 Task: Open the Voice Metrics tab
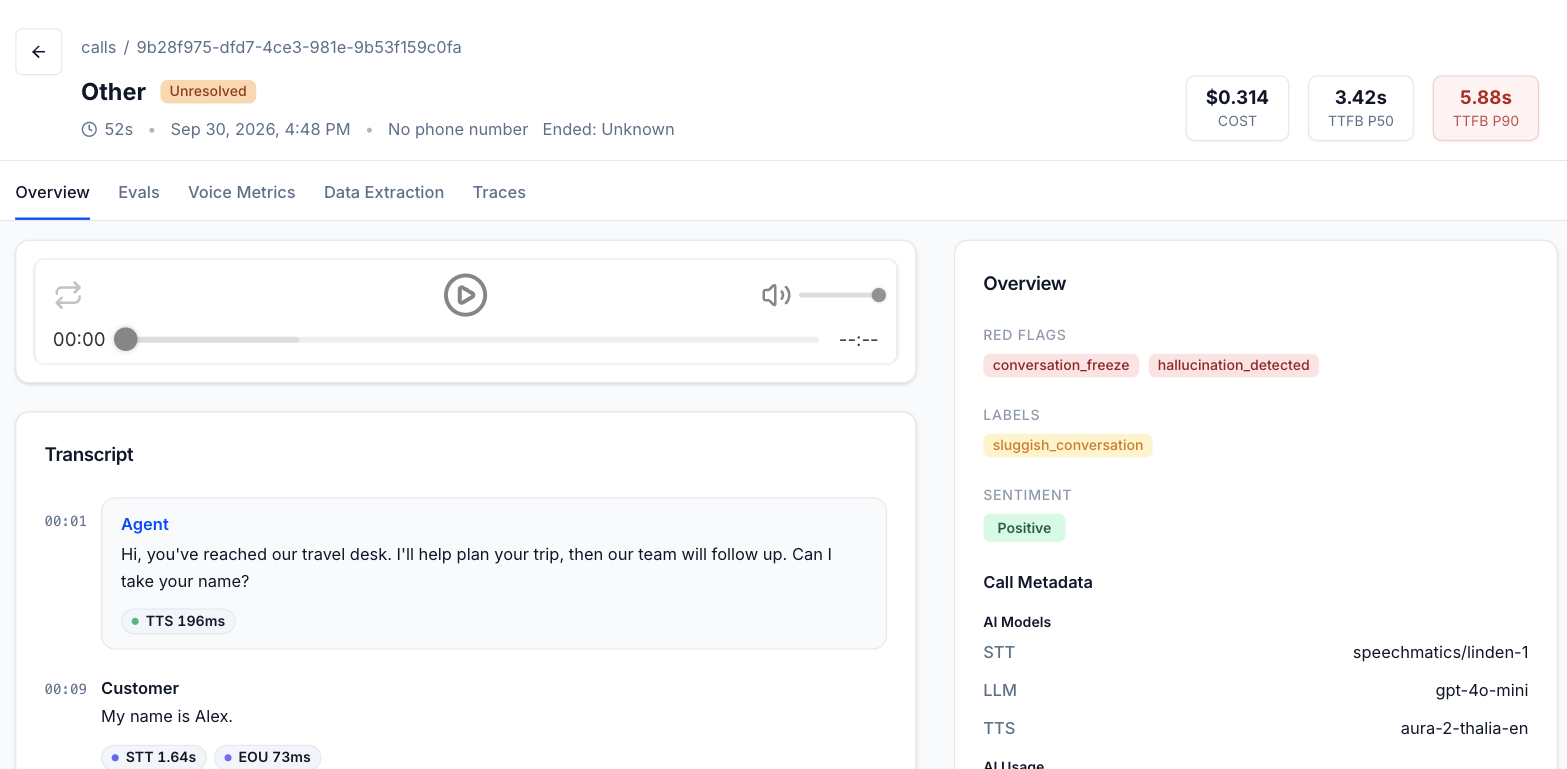(242, 192)
